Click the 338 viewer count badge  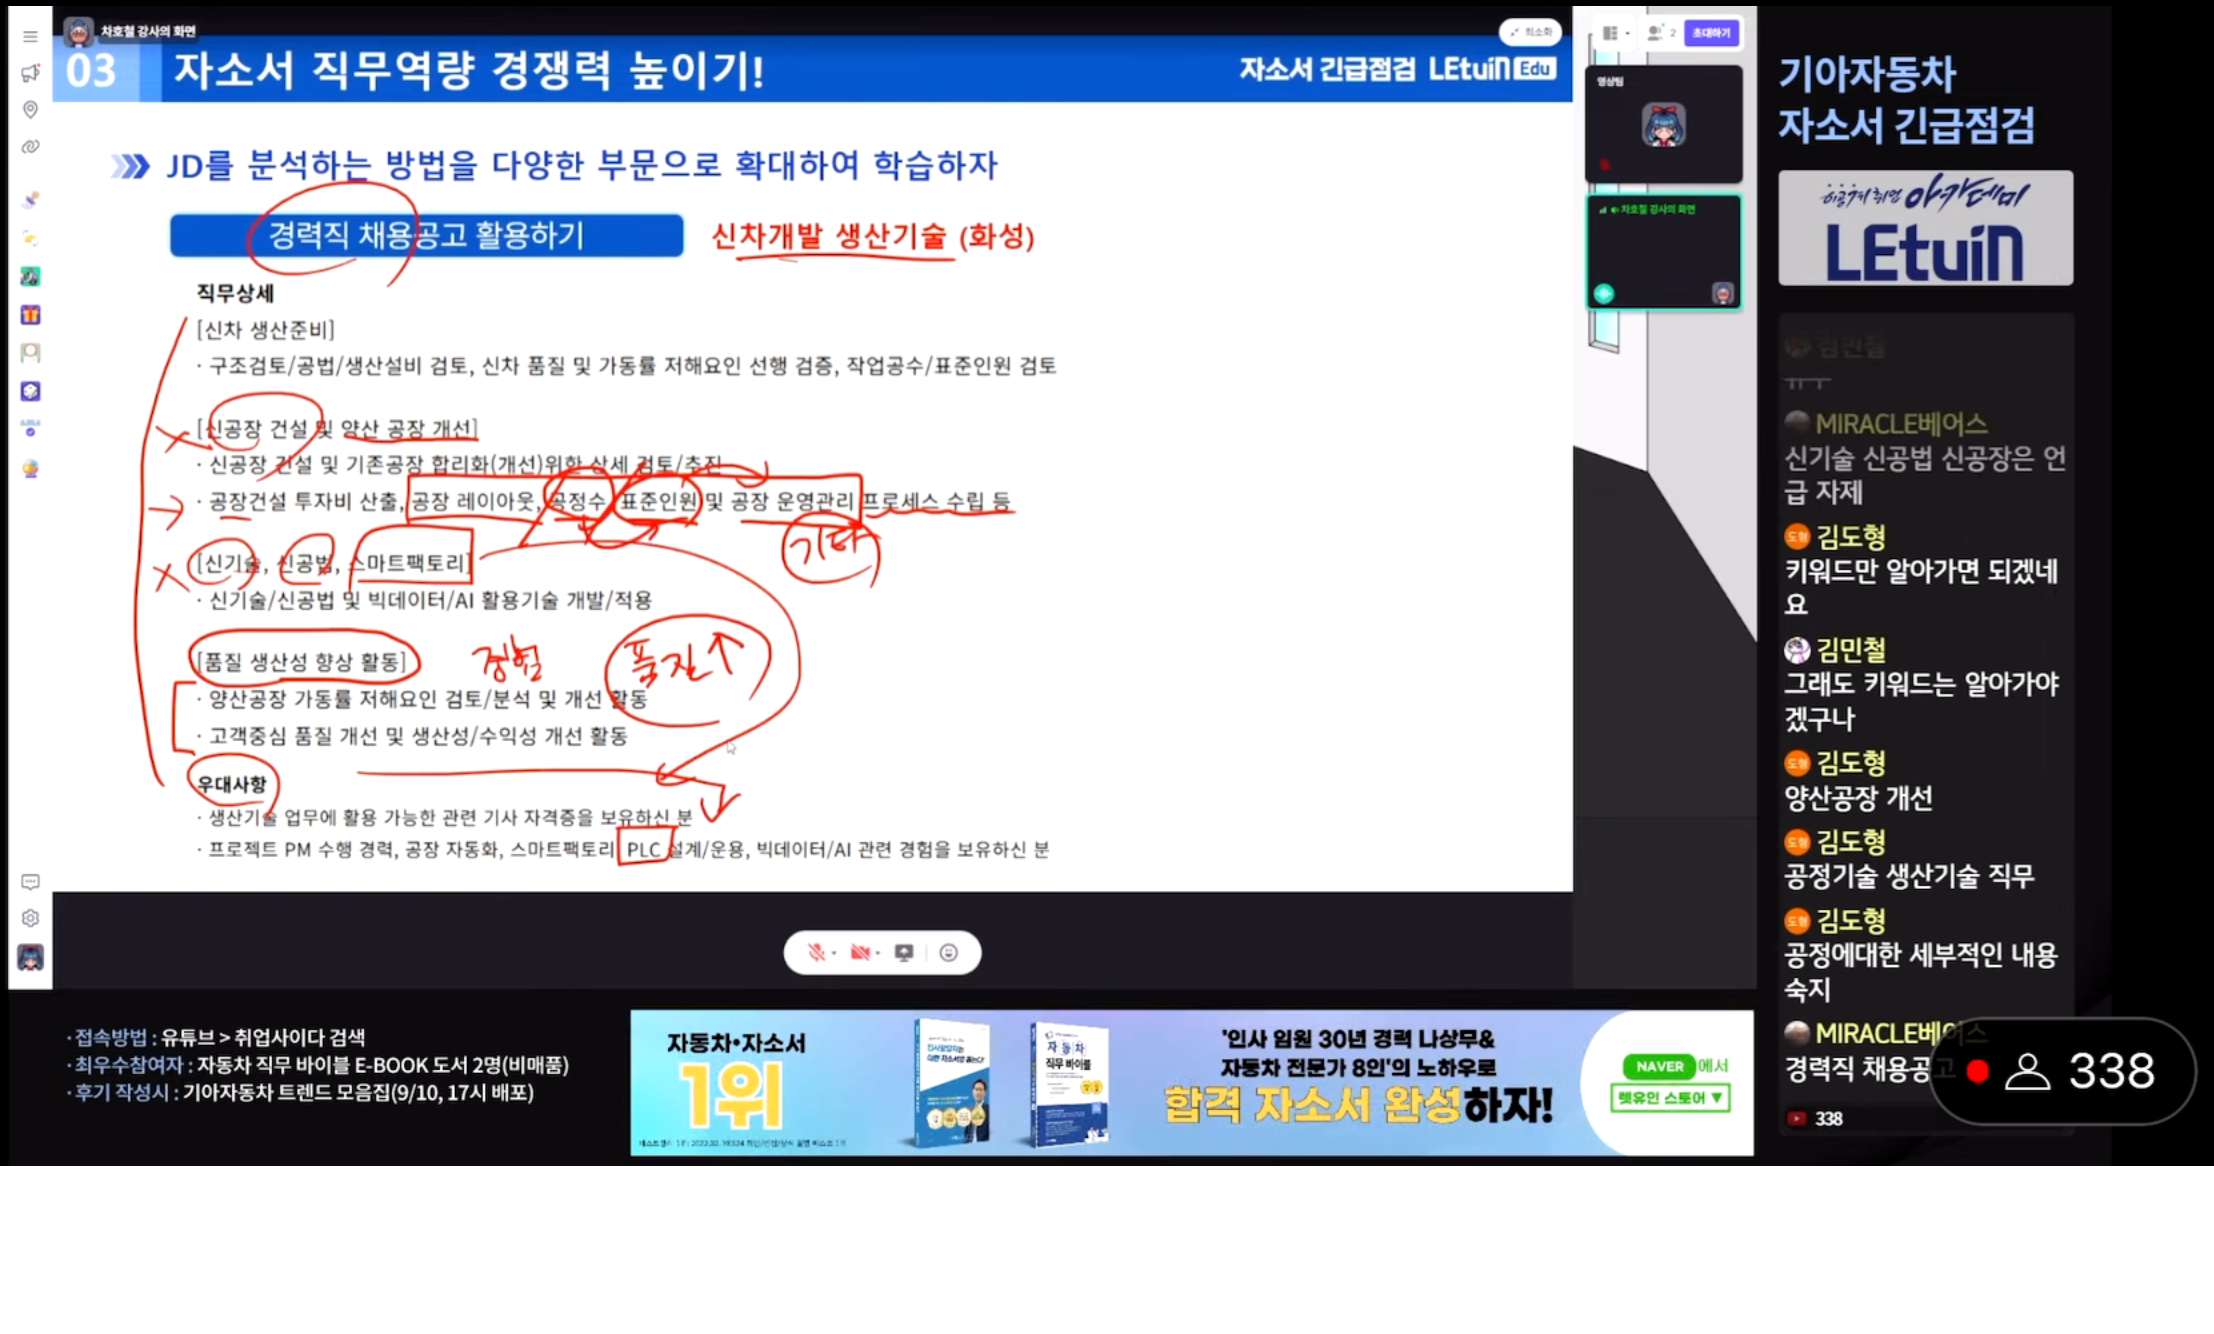pyautogui.click(x=2063, y=1072)
